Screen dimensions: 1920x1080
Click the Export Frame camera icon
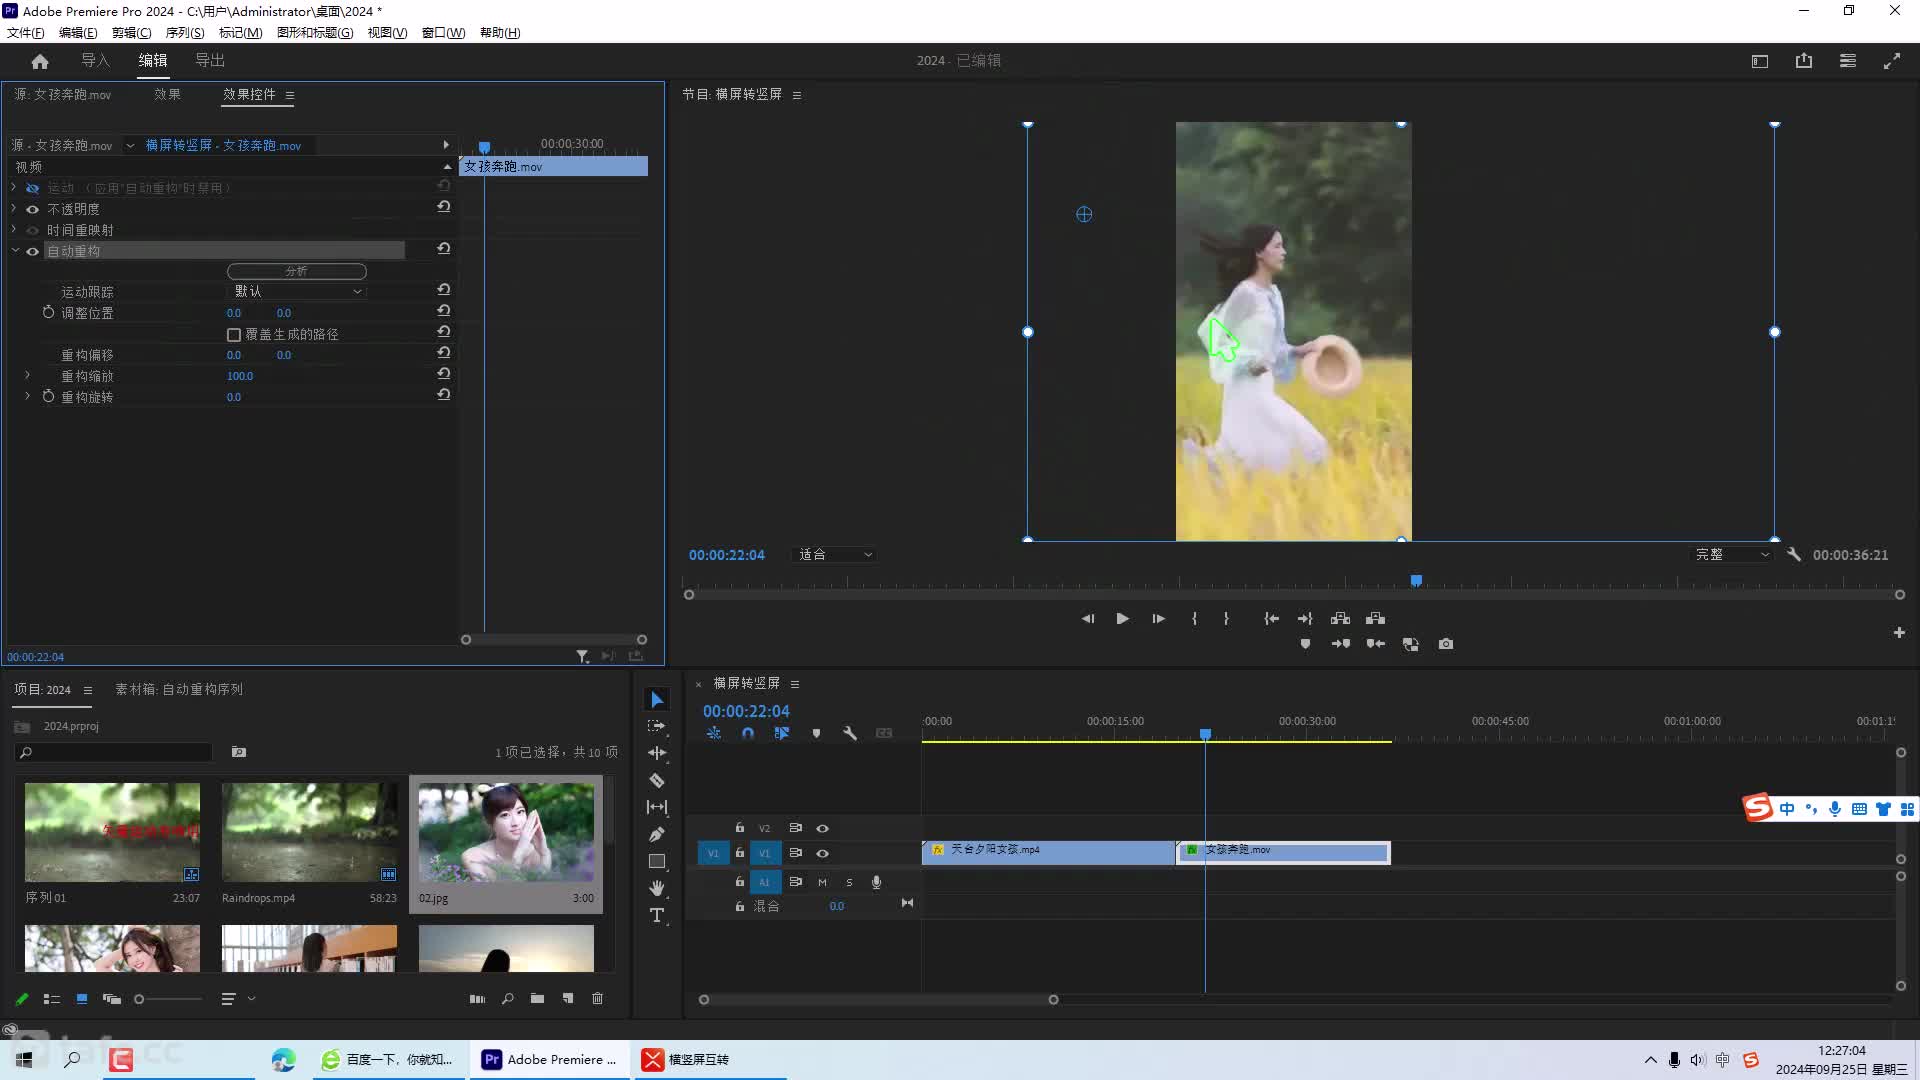tap(1446, 644)
